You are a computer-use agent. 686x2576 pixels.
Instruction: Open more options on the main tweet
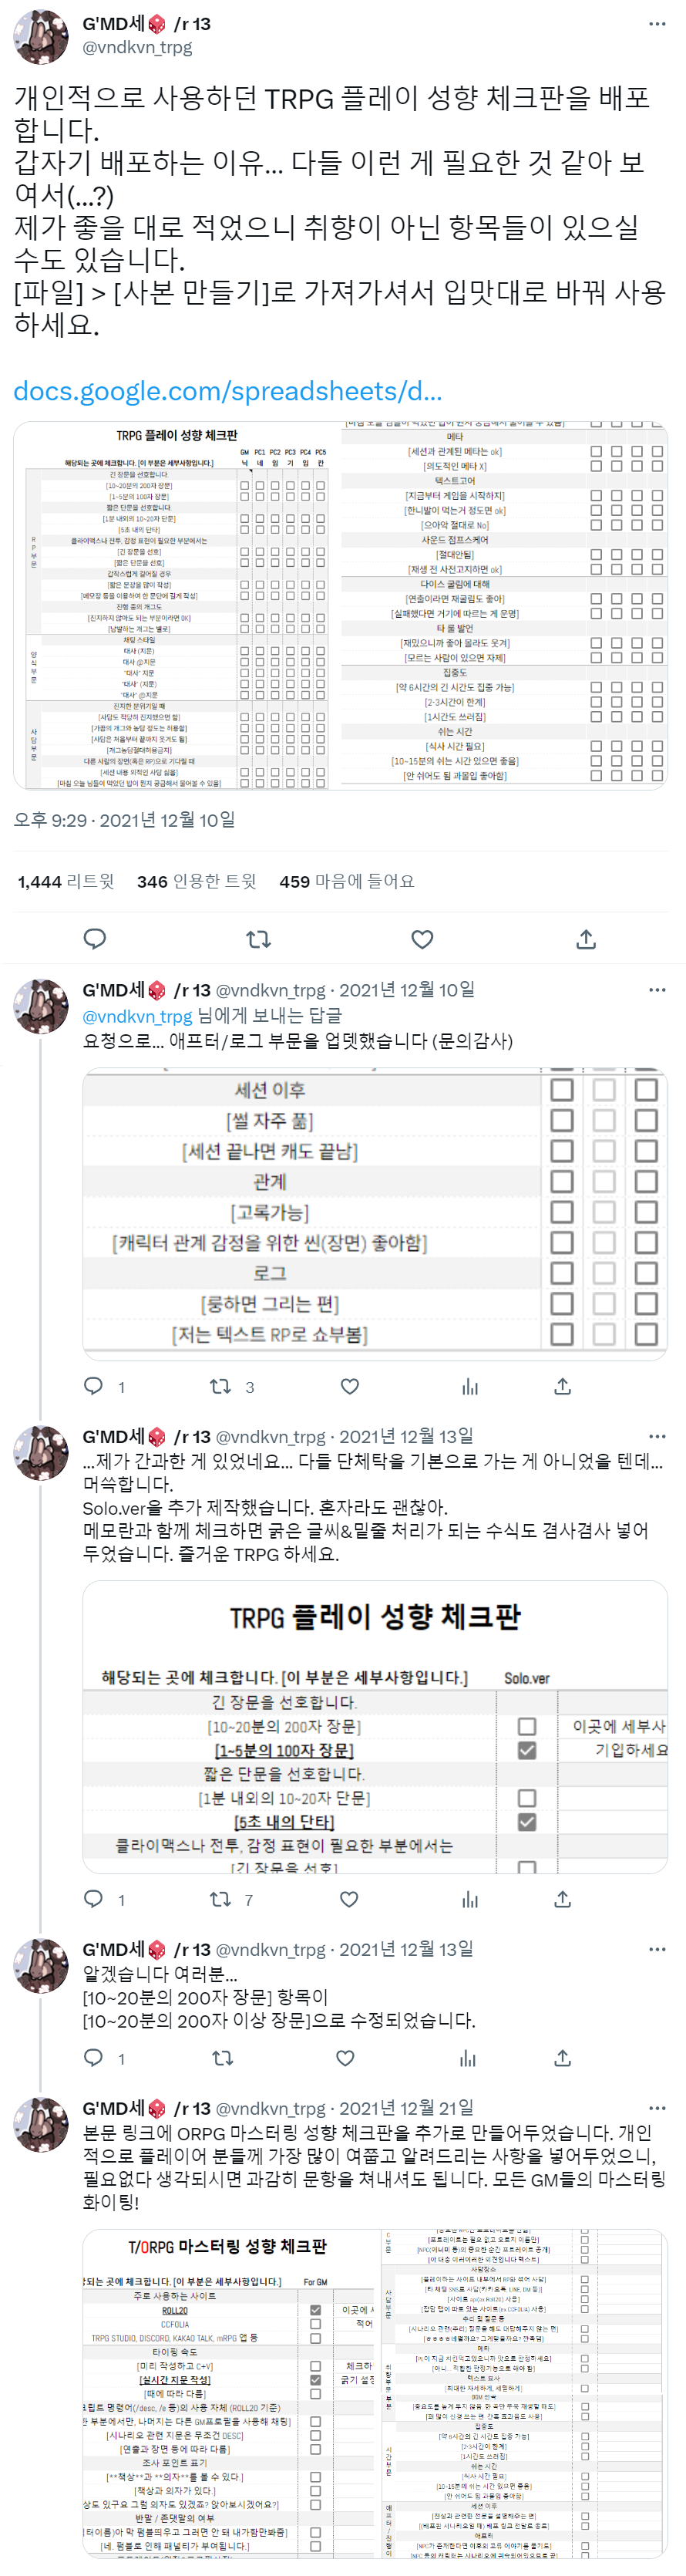[657, 24]
